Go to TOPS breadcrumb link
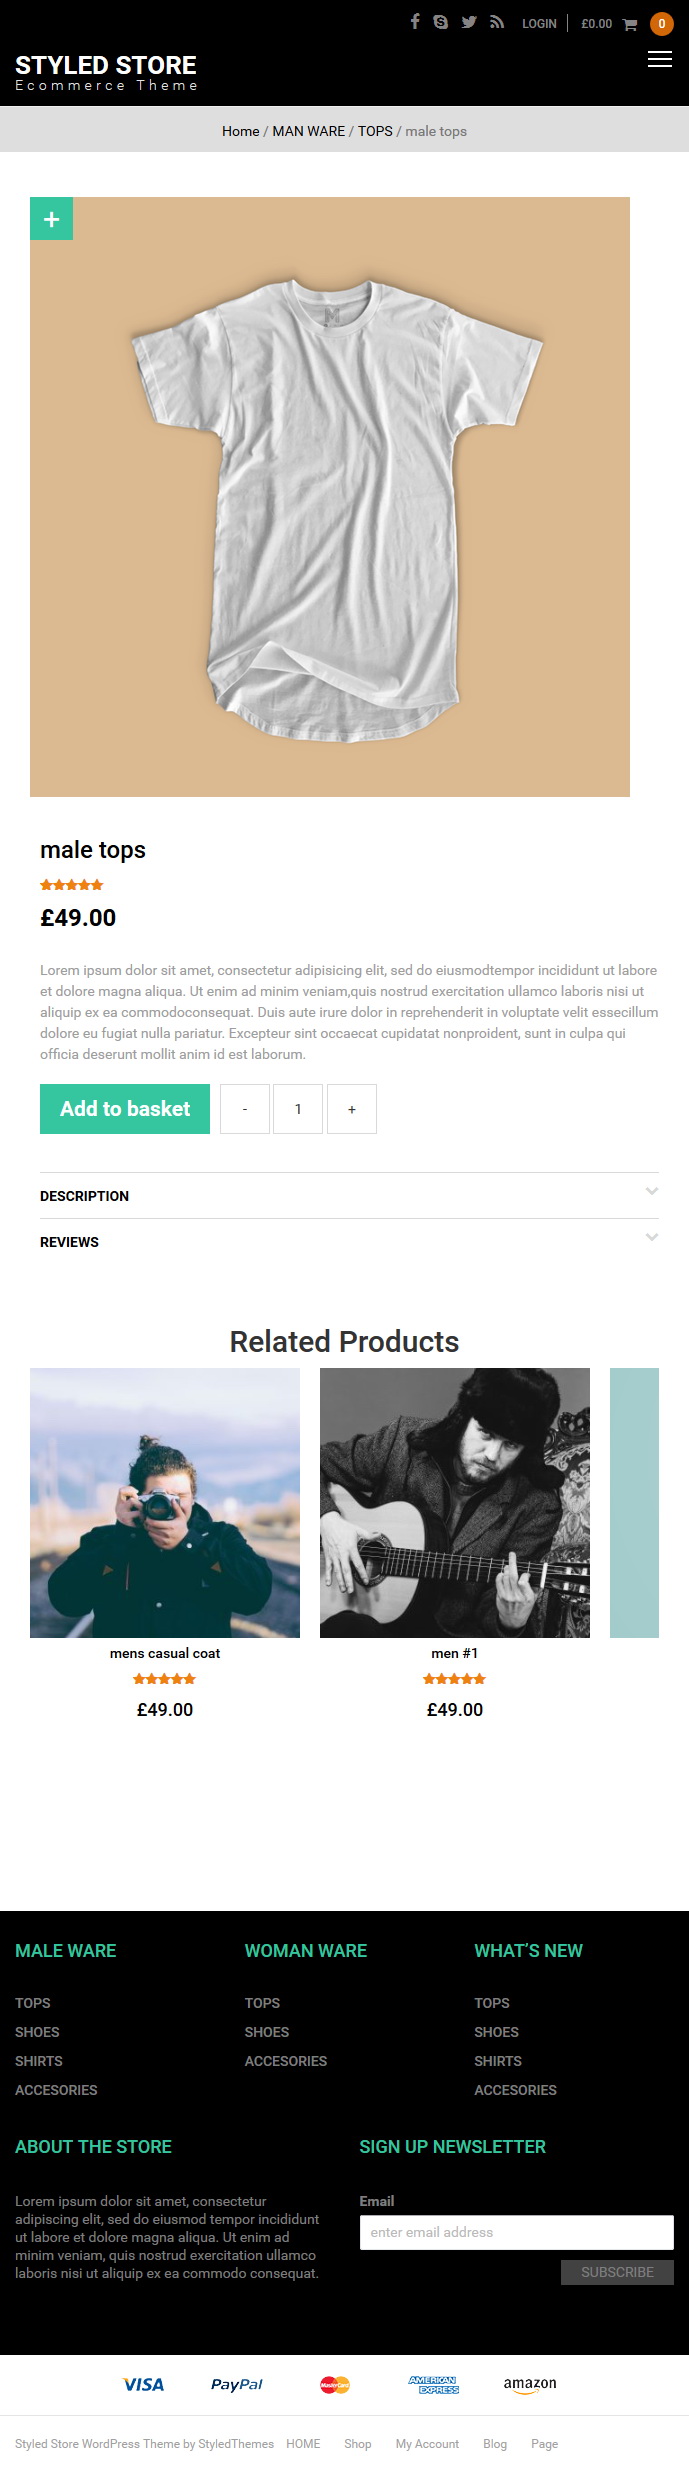 coord(375,131)
